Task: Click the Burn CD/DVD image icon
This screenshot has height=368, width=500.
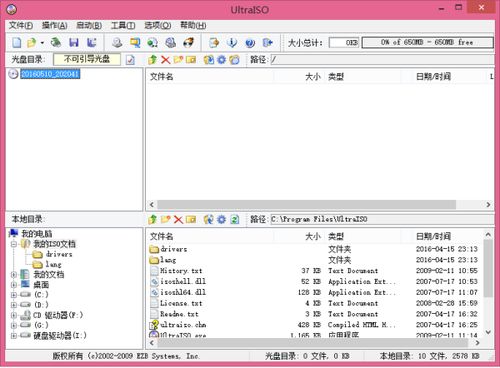Action: (x=189, y=42)
